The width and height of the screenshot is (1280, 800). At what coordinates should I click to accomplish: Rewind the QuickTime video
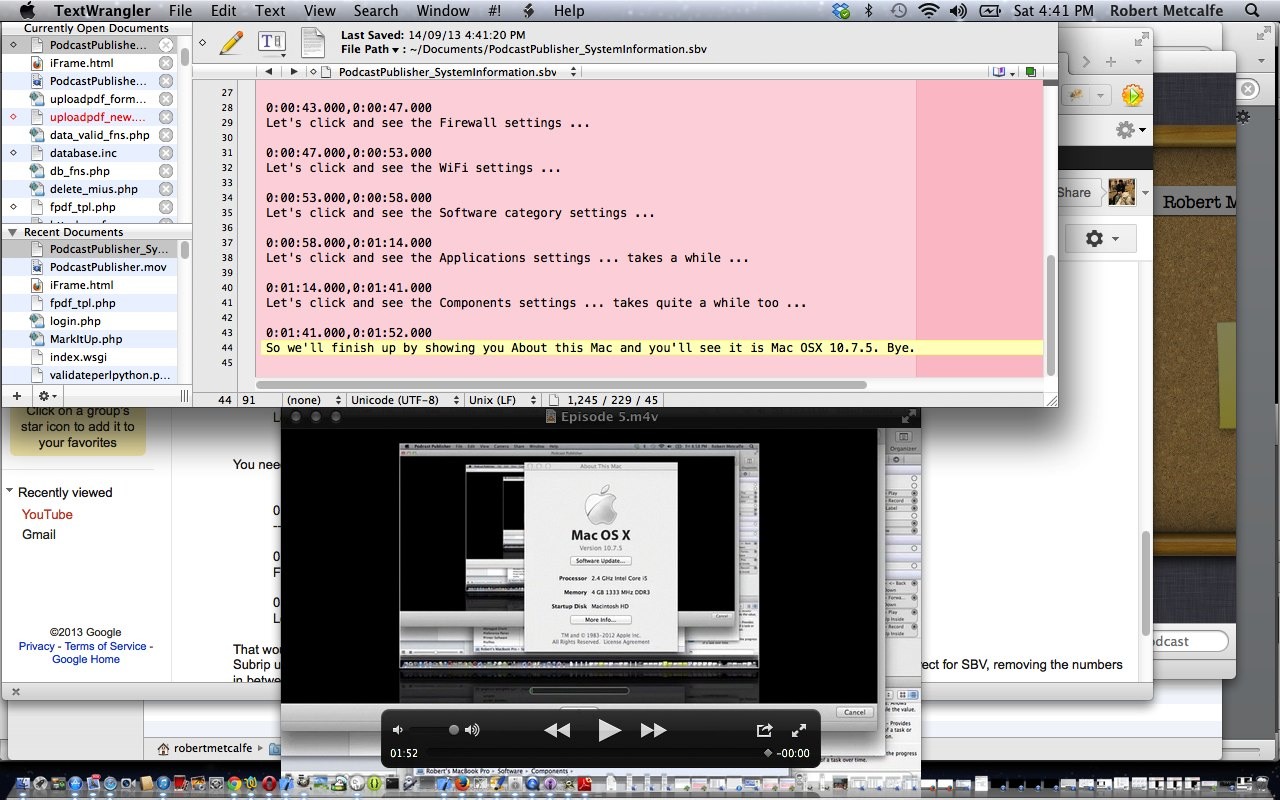557,730
